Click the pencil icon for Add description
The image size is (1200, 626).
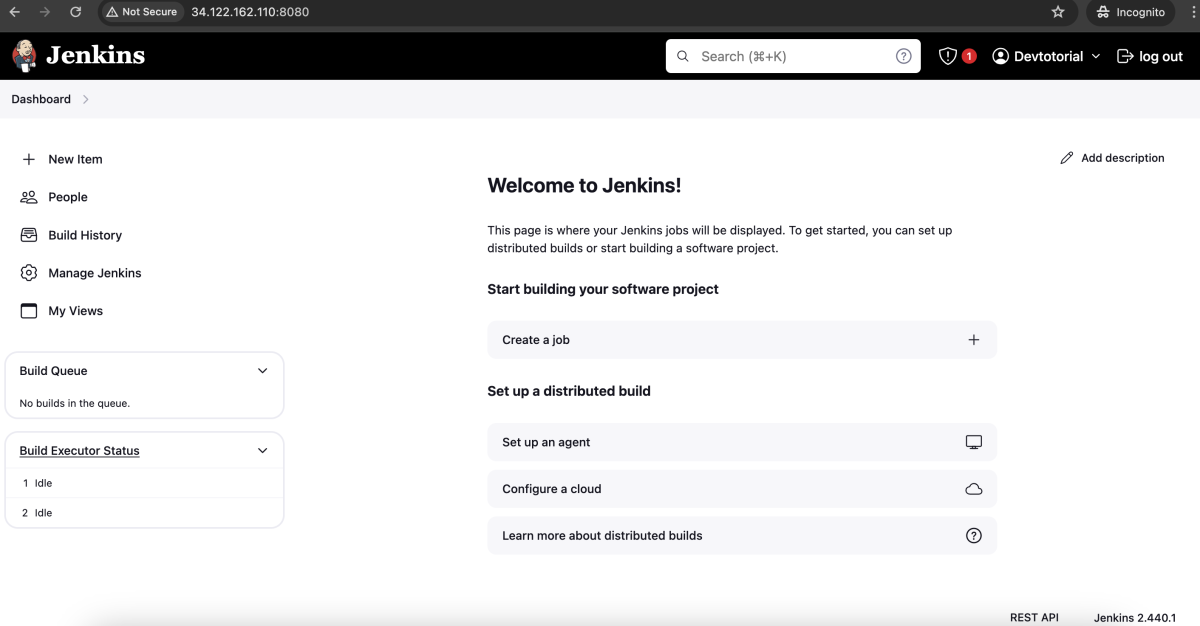click(x=1067, y=158)
